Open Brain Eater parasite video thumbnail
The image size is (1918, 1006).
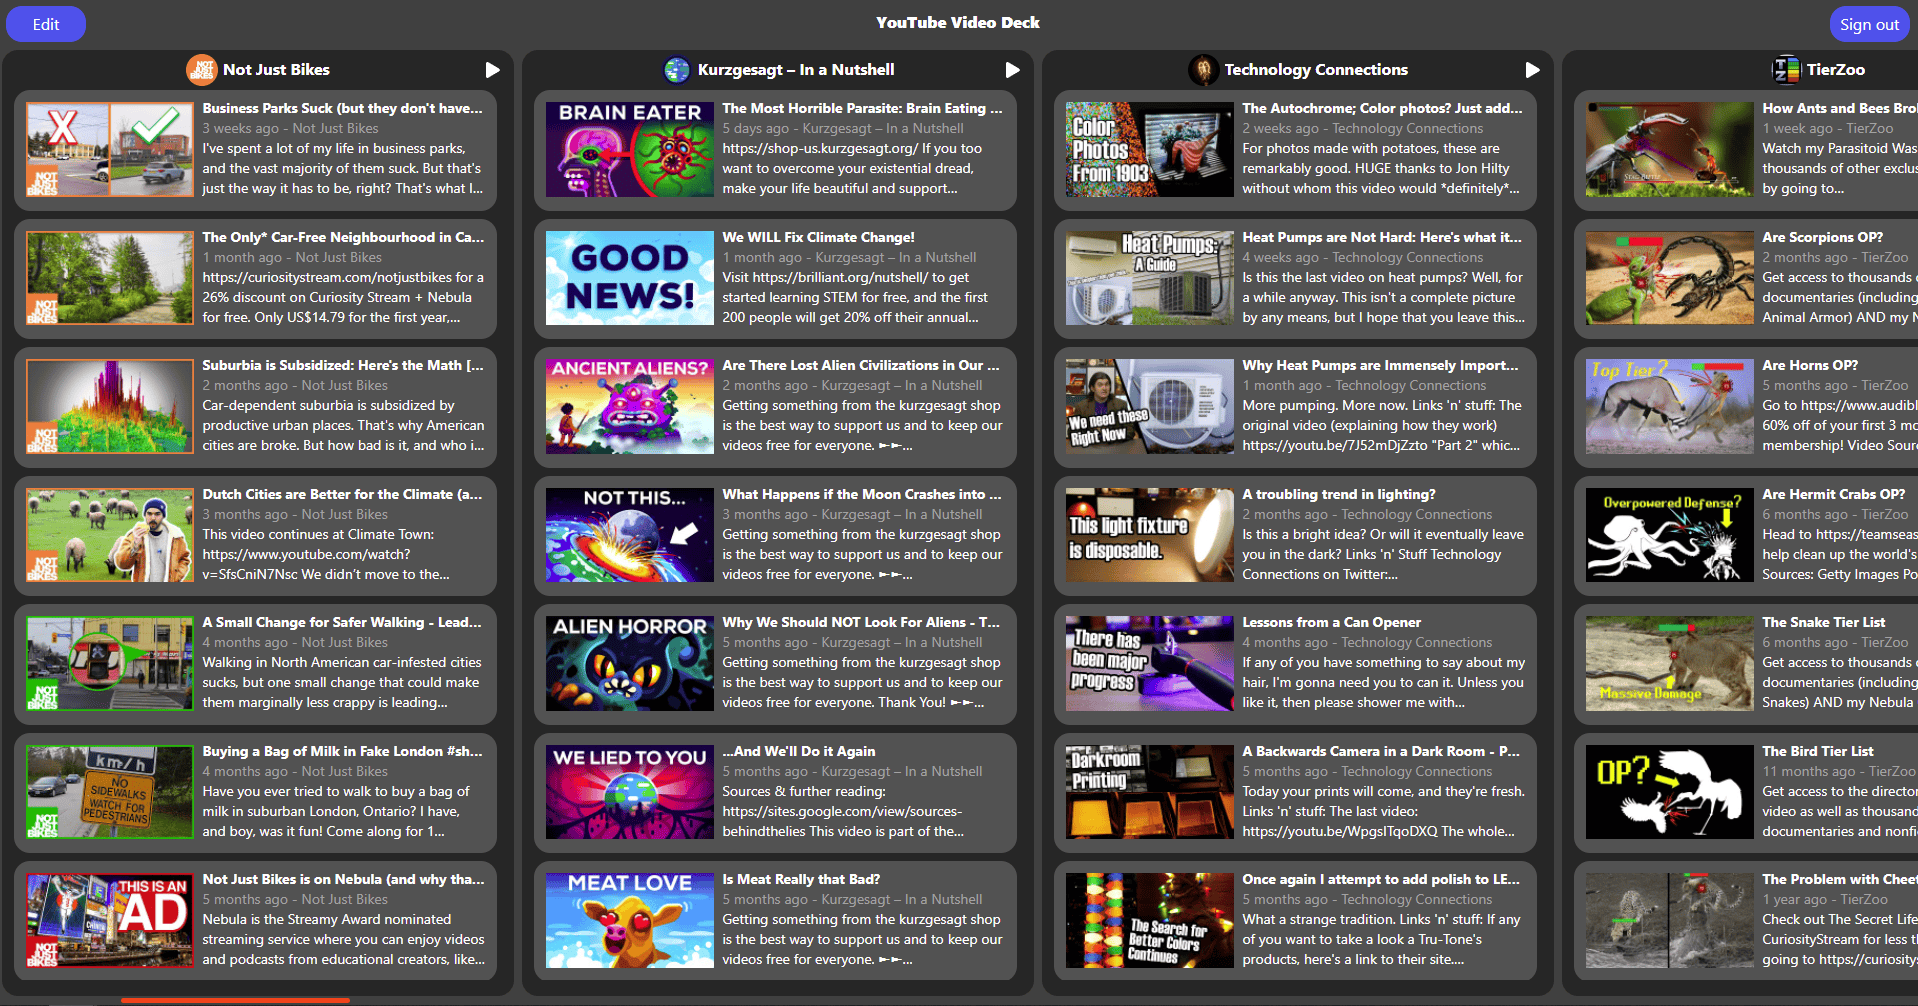[x=630, y=149]
